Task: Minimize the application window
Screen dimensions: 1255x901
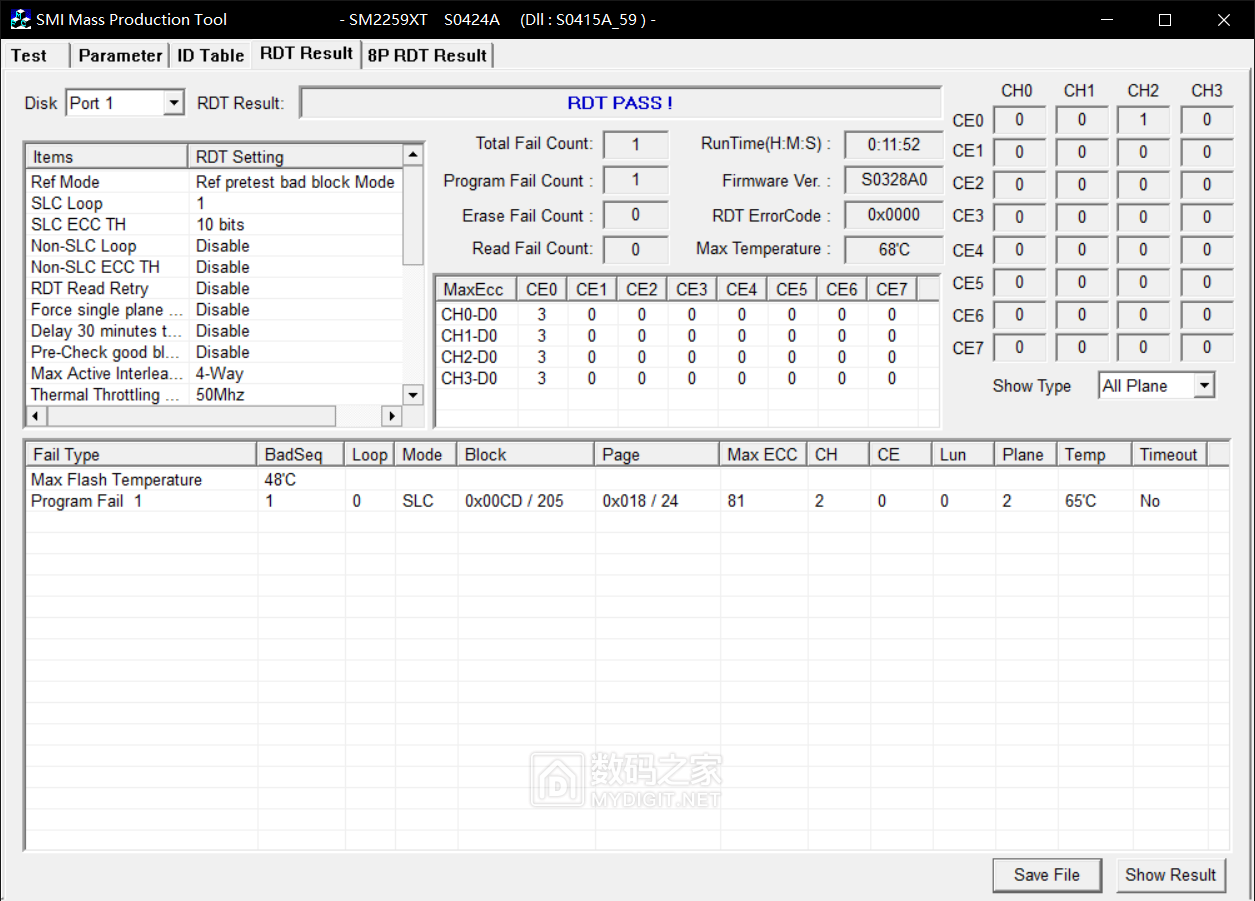Action: tap(1107, 19)
